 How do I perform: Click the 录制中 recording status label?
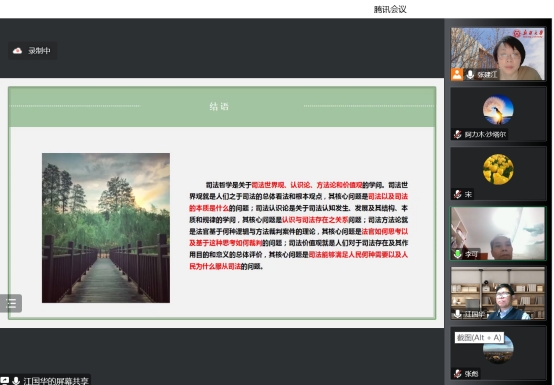click(x=39, y=51)
